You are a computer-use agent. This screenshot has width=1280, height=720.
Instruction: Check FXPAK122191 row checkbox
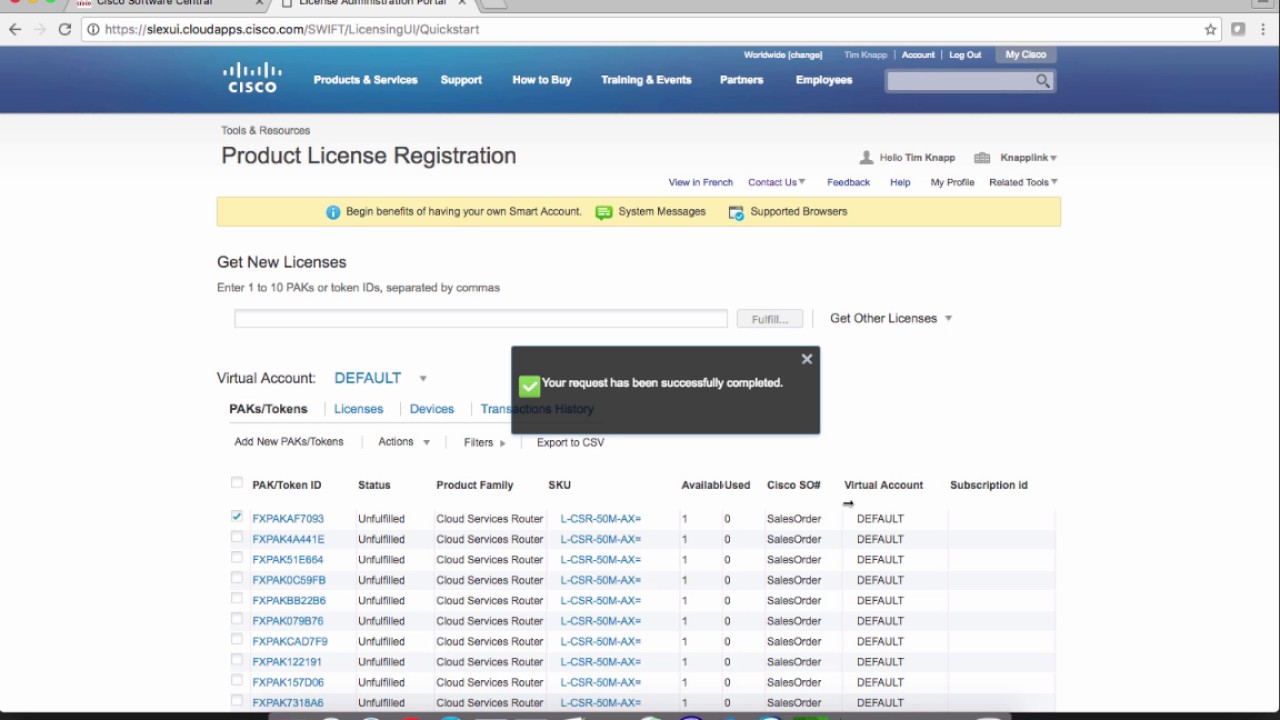pyautogui.click(x=237, y=660)
